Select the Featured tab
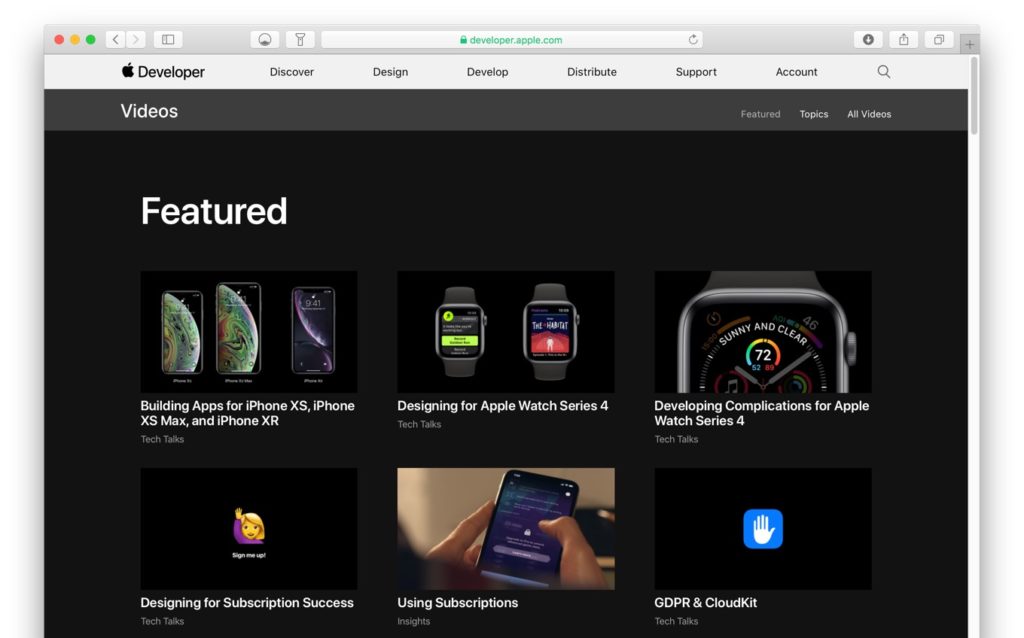The height and width of the screenshot is (638, 1024). coord(760,114)
